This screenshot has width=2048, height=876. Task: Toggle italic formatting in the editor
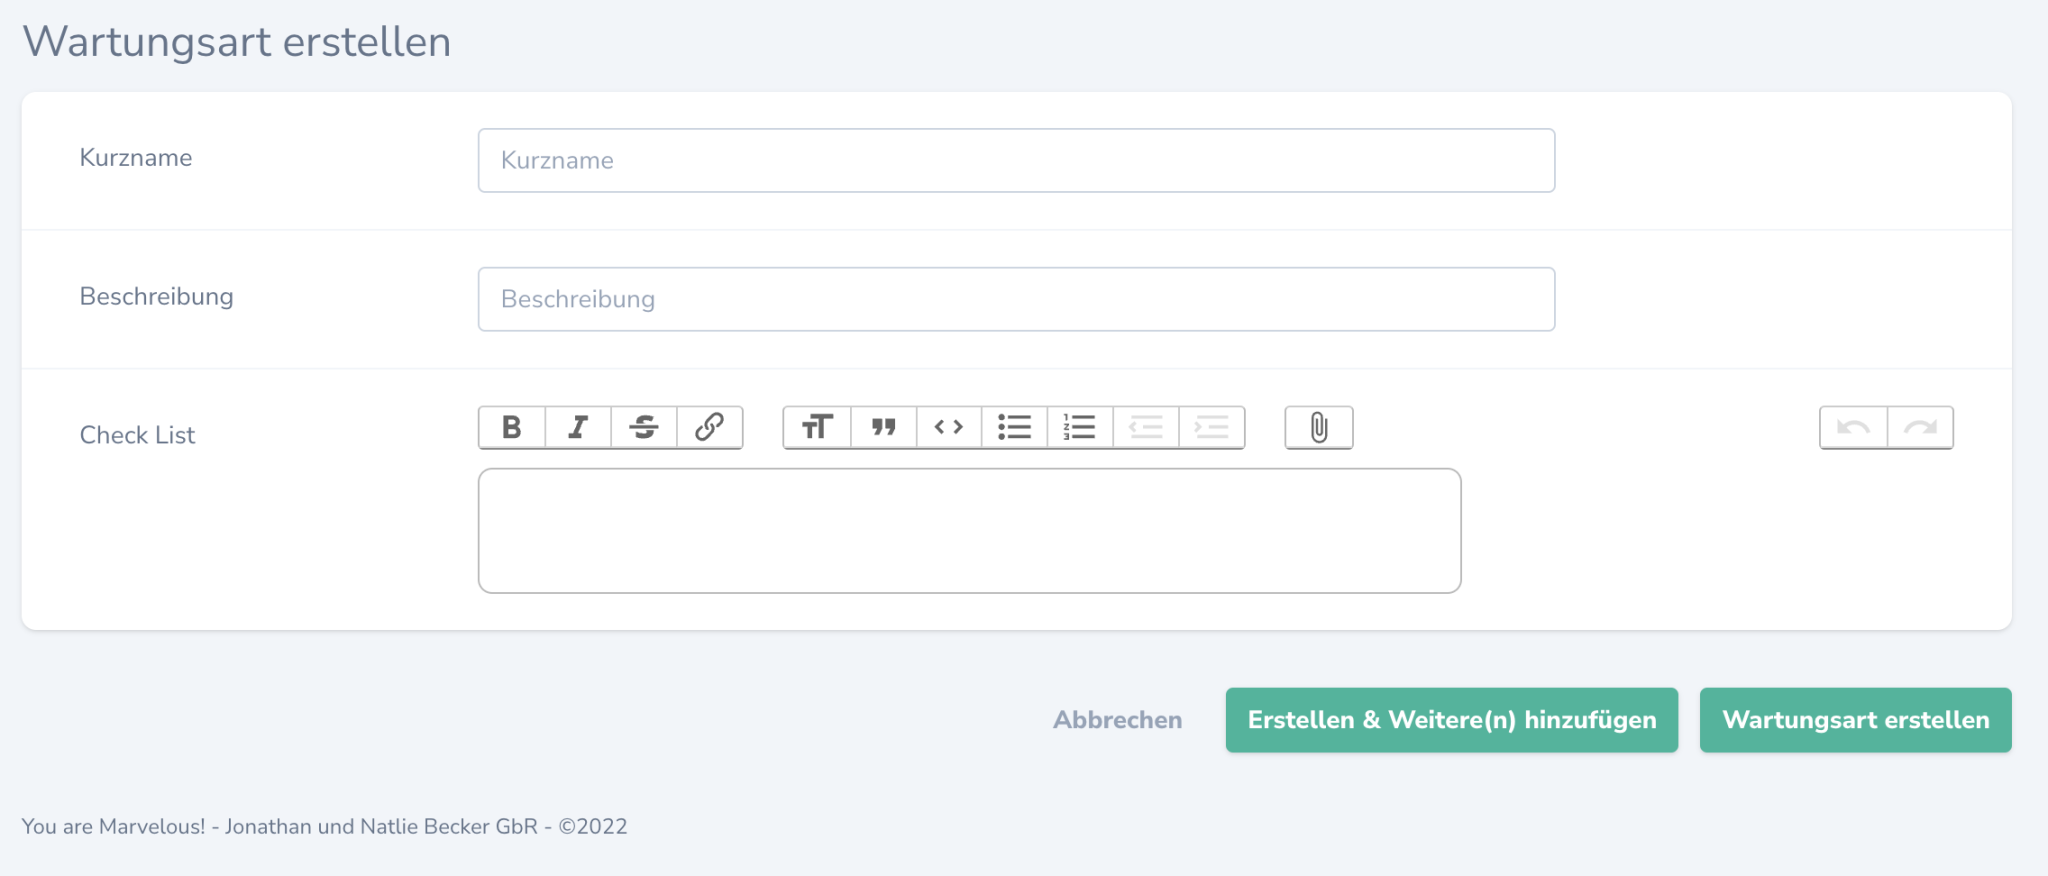click(x=578, y=428)
